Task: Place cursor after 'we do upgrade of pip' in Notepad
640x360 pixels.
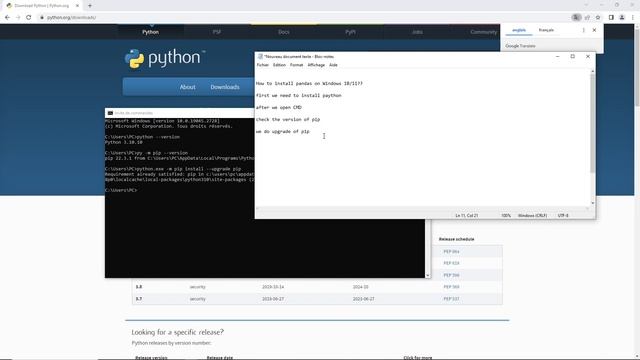Action: click(x=311, y=131)
